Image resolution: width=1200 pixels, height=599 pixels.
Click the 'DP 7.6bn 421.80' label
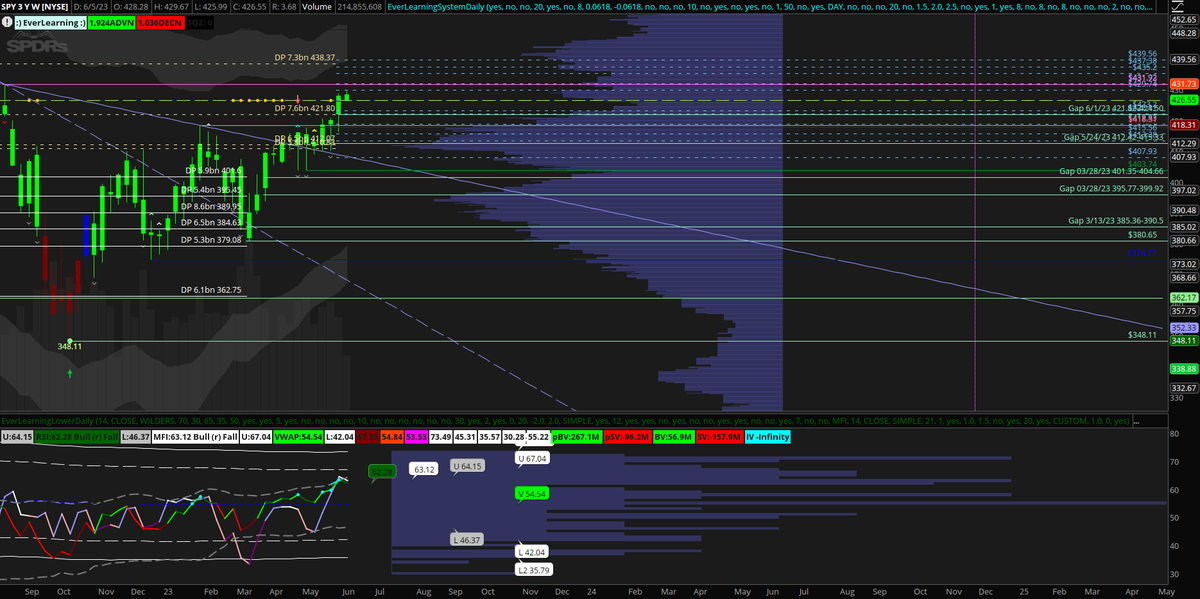pos(305,108)
